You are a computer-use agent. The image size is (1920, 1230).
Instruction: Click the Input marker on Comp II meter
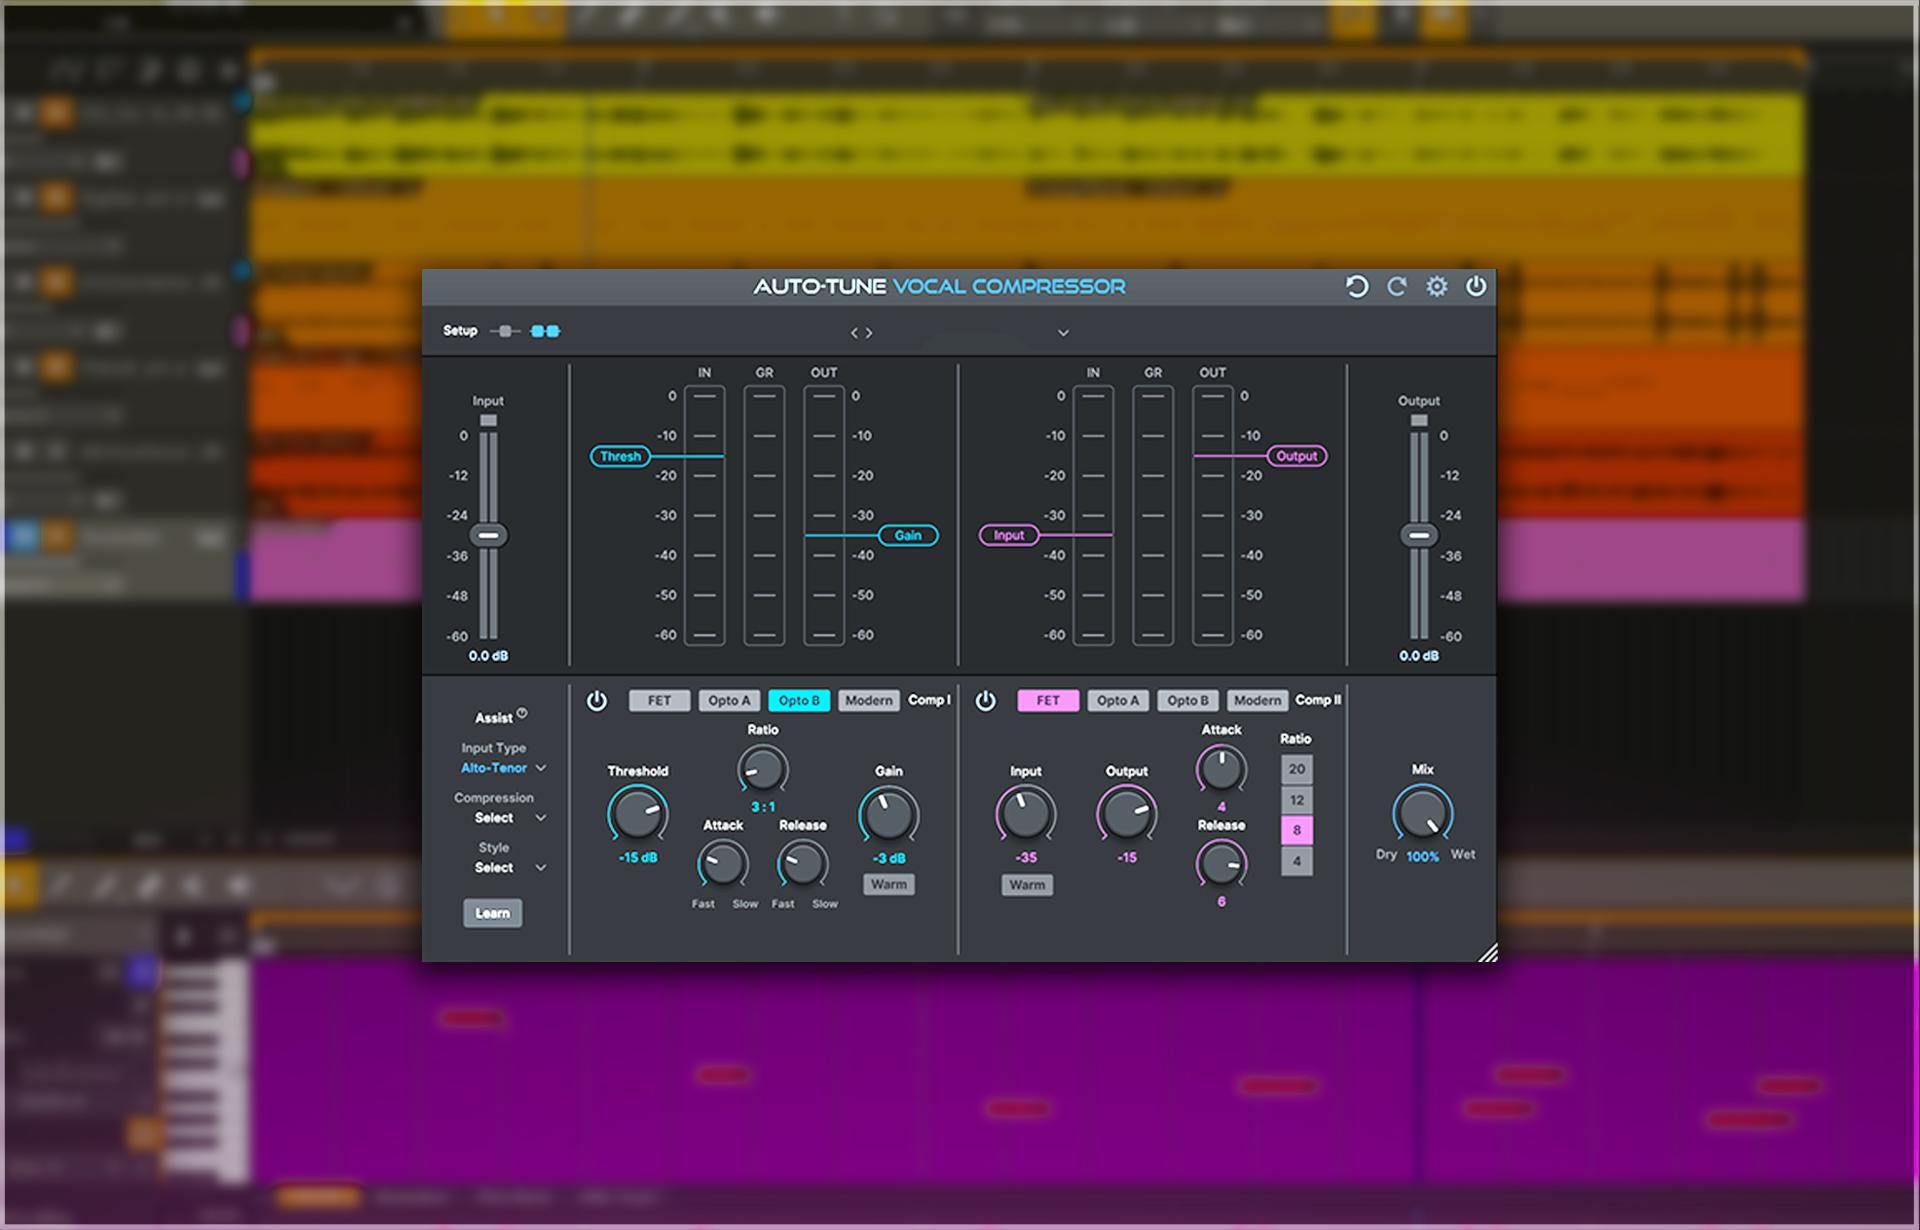pos(1009,536)
